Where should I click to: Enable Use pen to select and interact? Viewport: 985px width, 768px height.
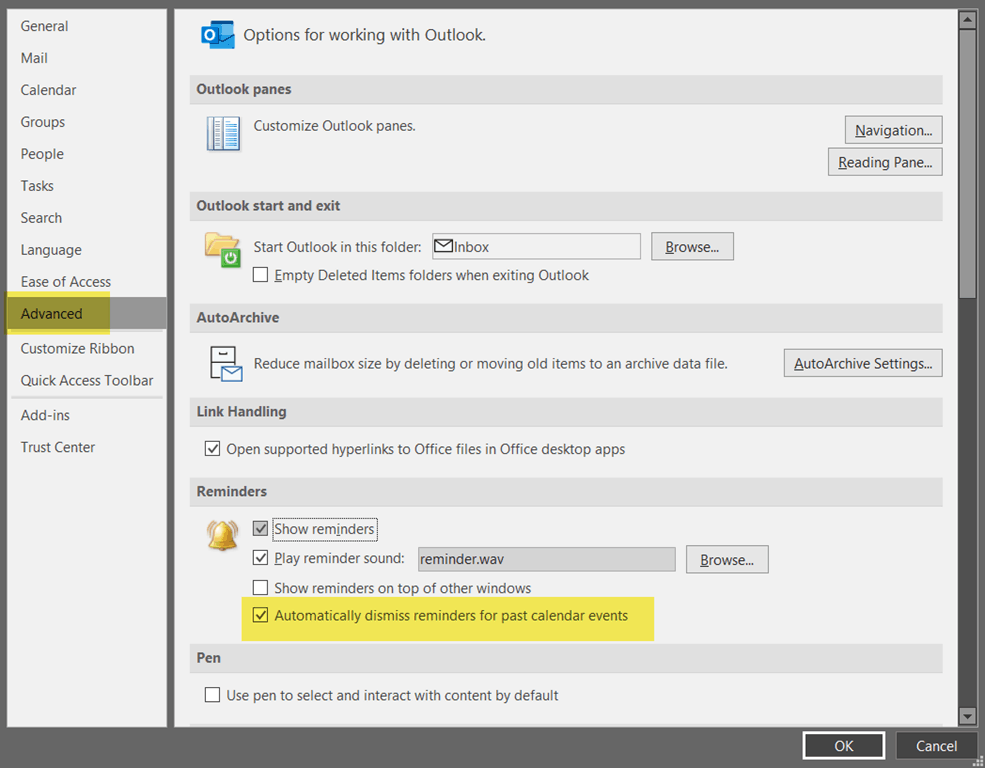coord(212,695)
